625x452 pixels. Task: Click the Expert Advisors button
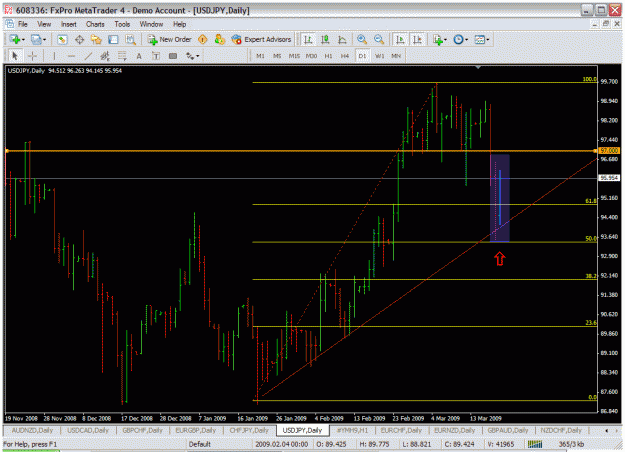click(261, 39)
